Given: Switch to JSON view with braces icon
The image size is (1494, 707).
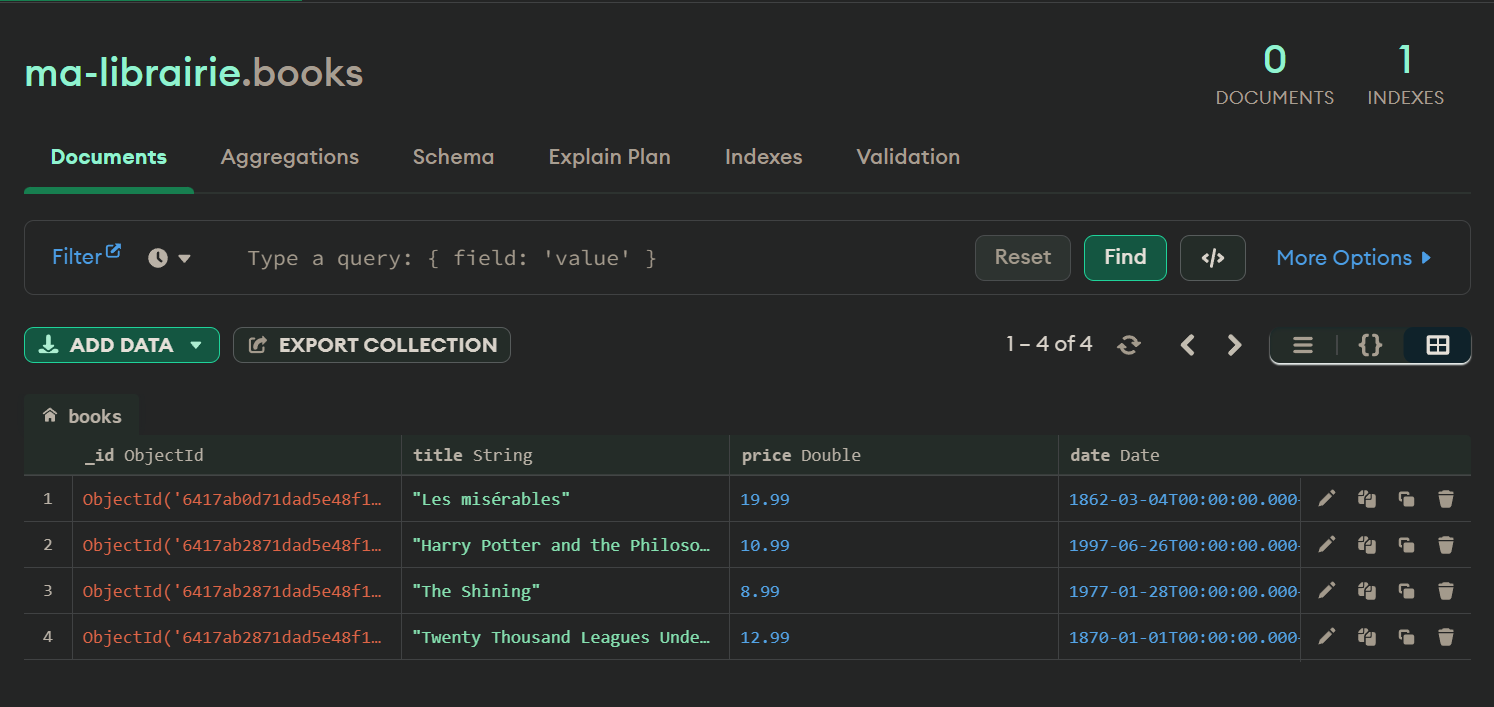Looking at the screenshot, I should [1370, 345].
